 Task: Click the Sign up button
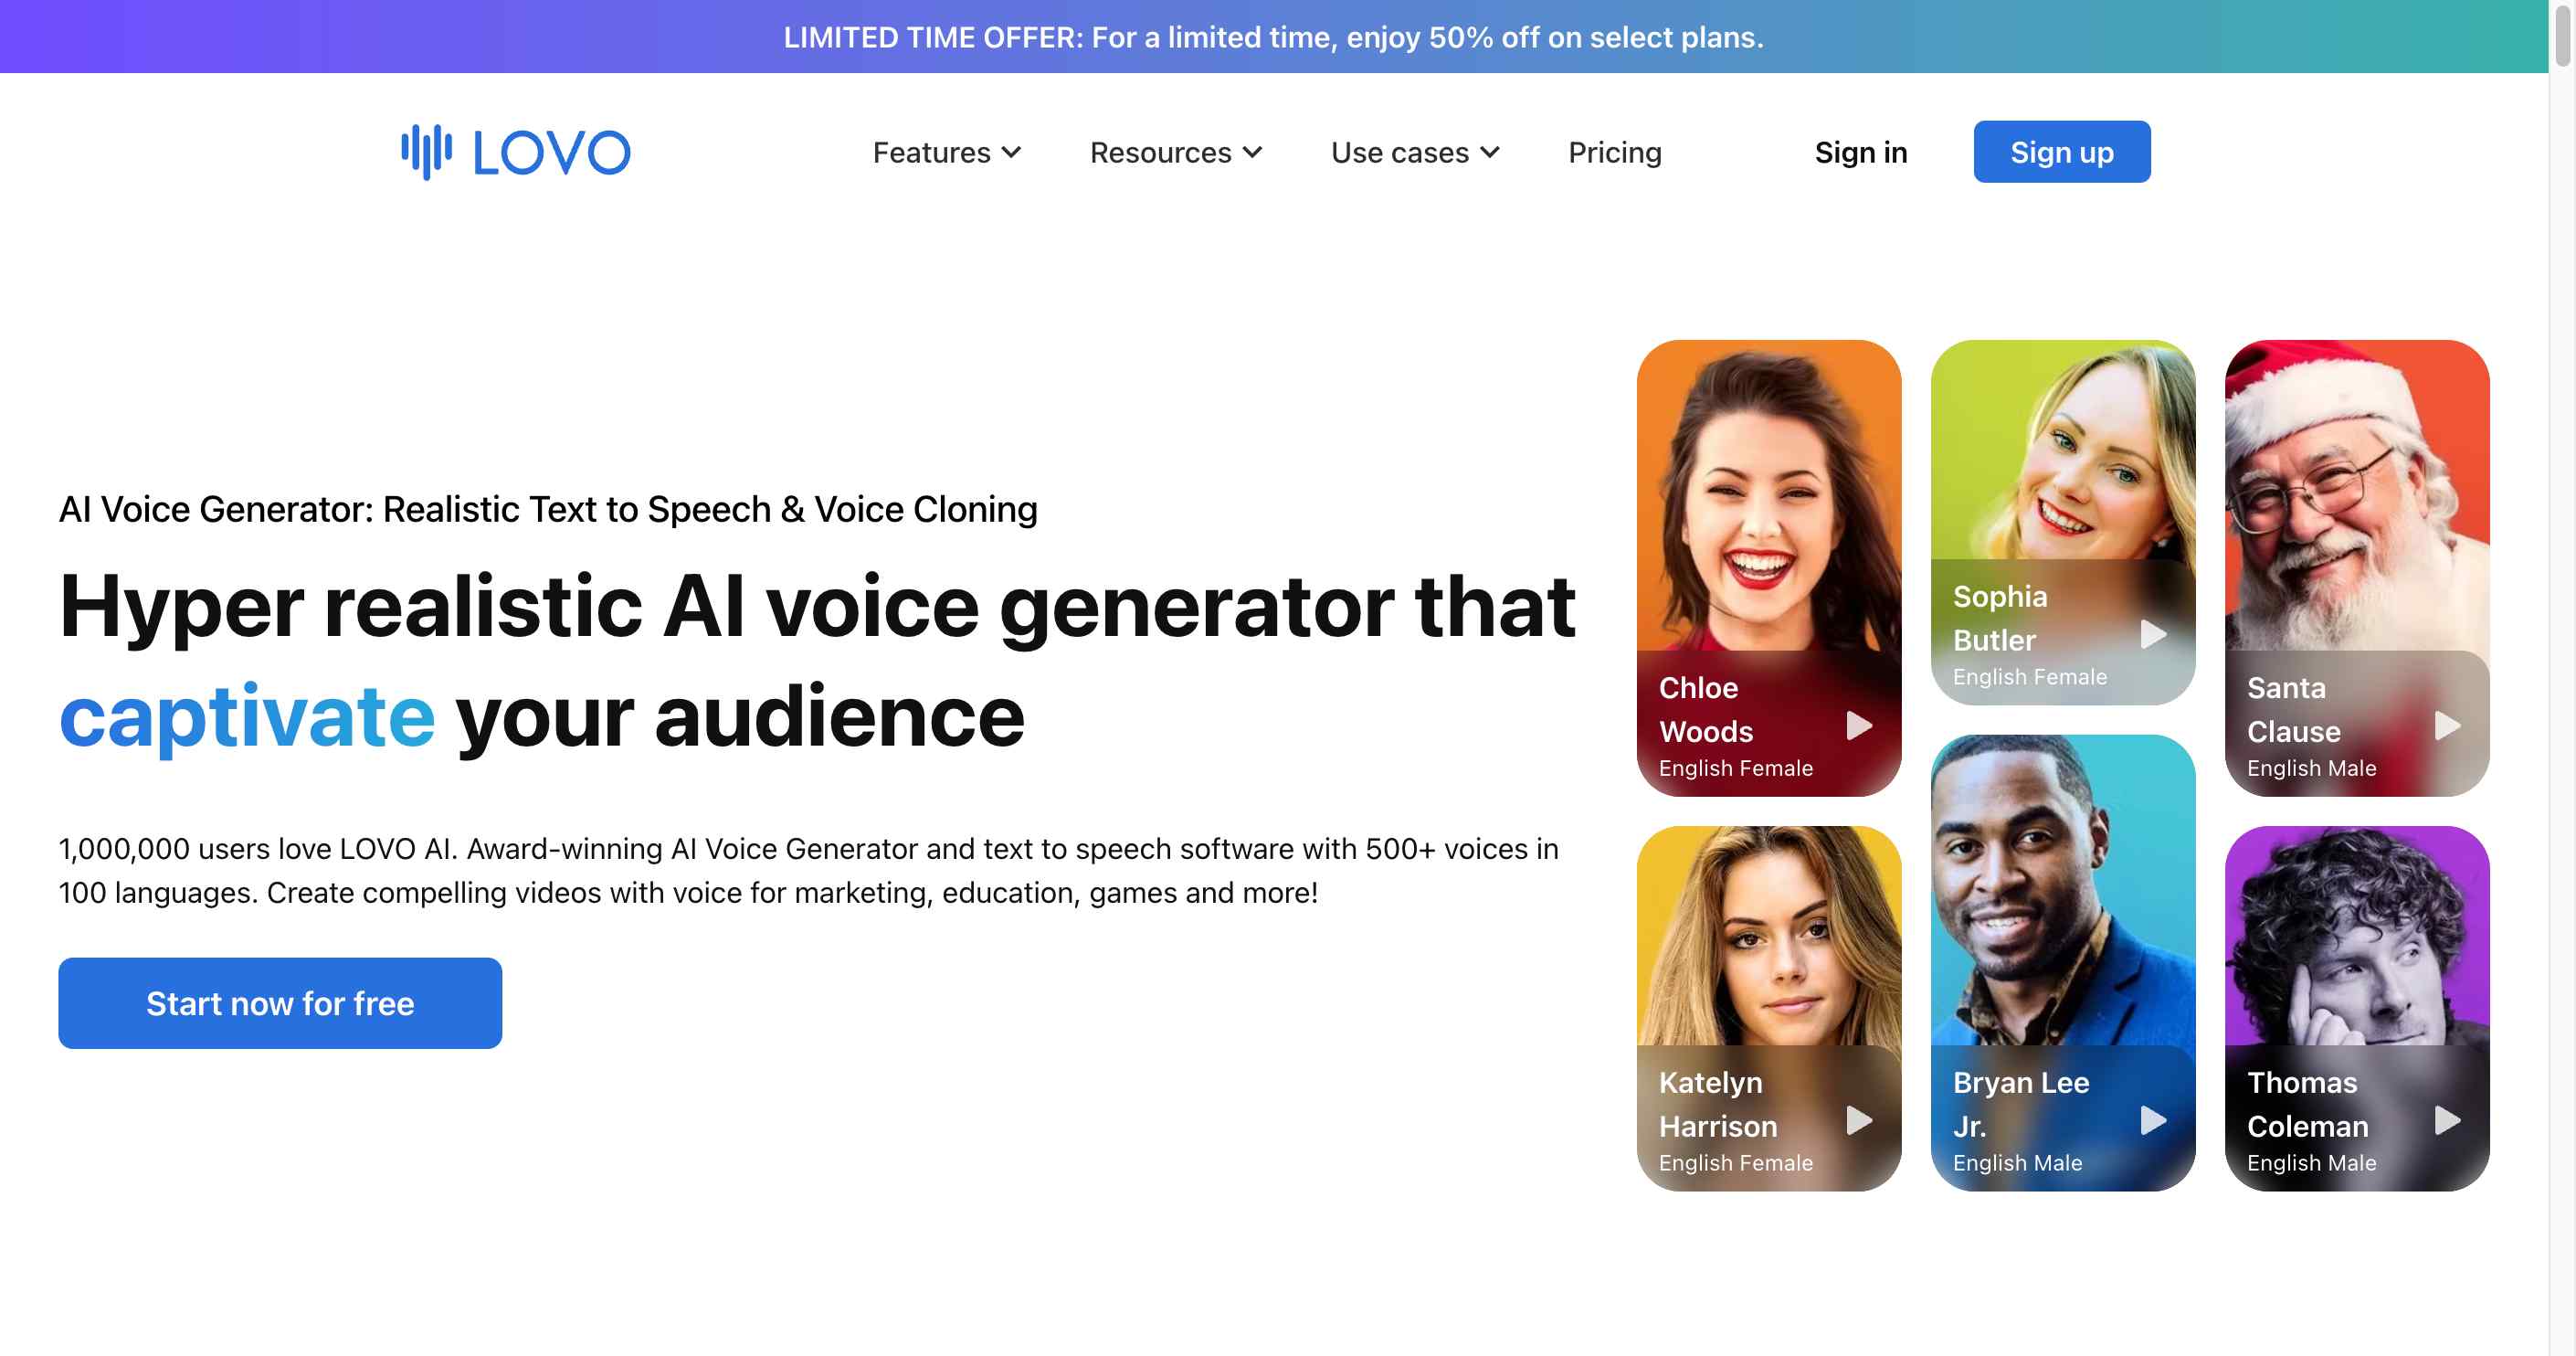[x=2061, y=151]
